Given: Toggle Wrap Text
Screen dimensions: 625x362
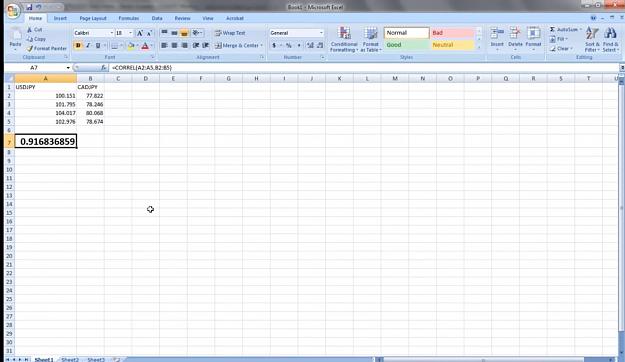Looking at the screenshot, I should (230, 33).
